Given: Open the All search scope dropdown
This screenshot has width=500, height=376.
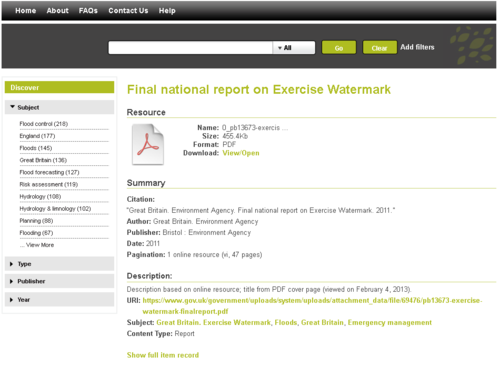Looking at the screenshot, I should coord(294,48).
